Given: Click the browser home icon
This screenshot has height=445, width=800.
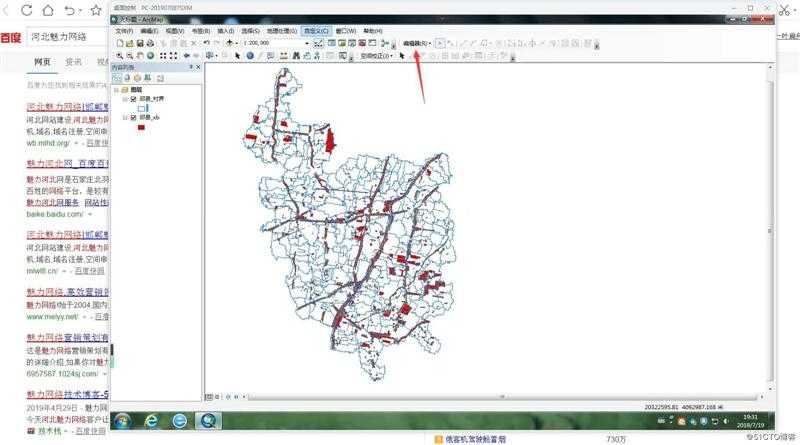Looking at the screenshot, I should (47, 10).
